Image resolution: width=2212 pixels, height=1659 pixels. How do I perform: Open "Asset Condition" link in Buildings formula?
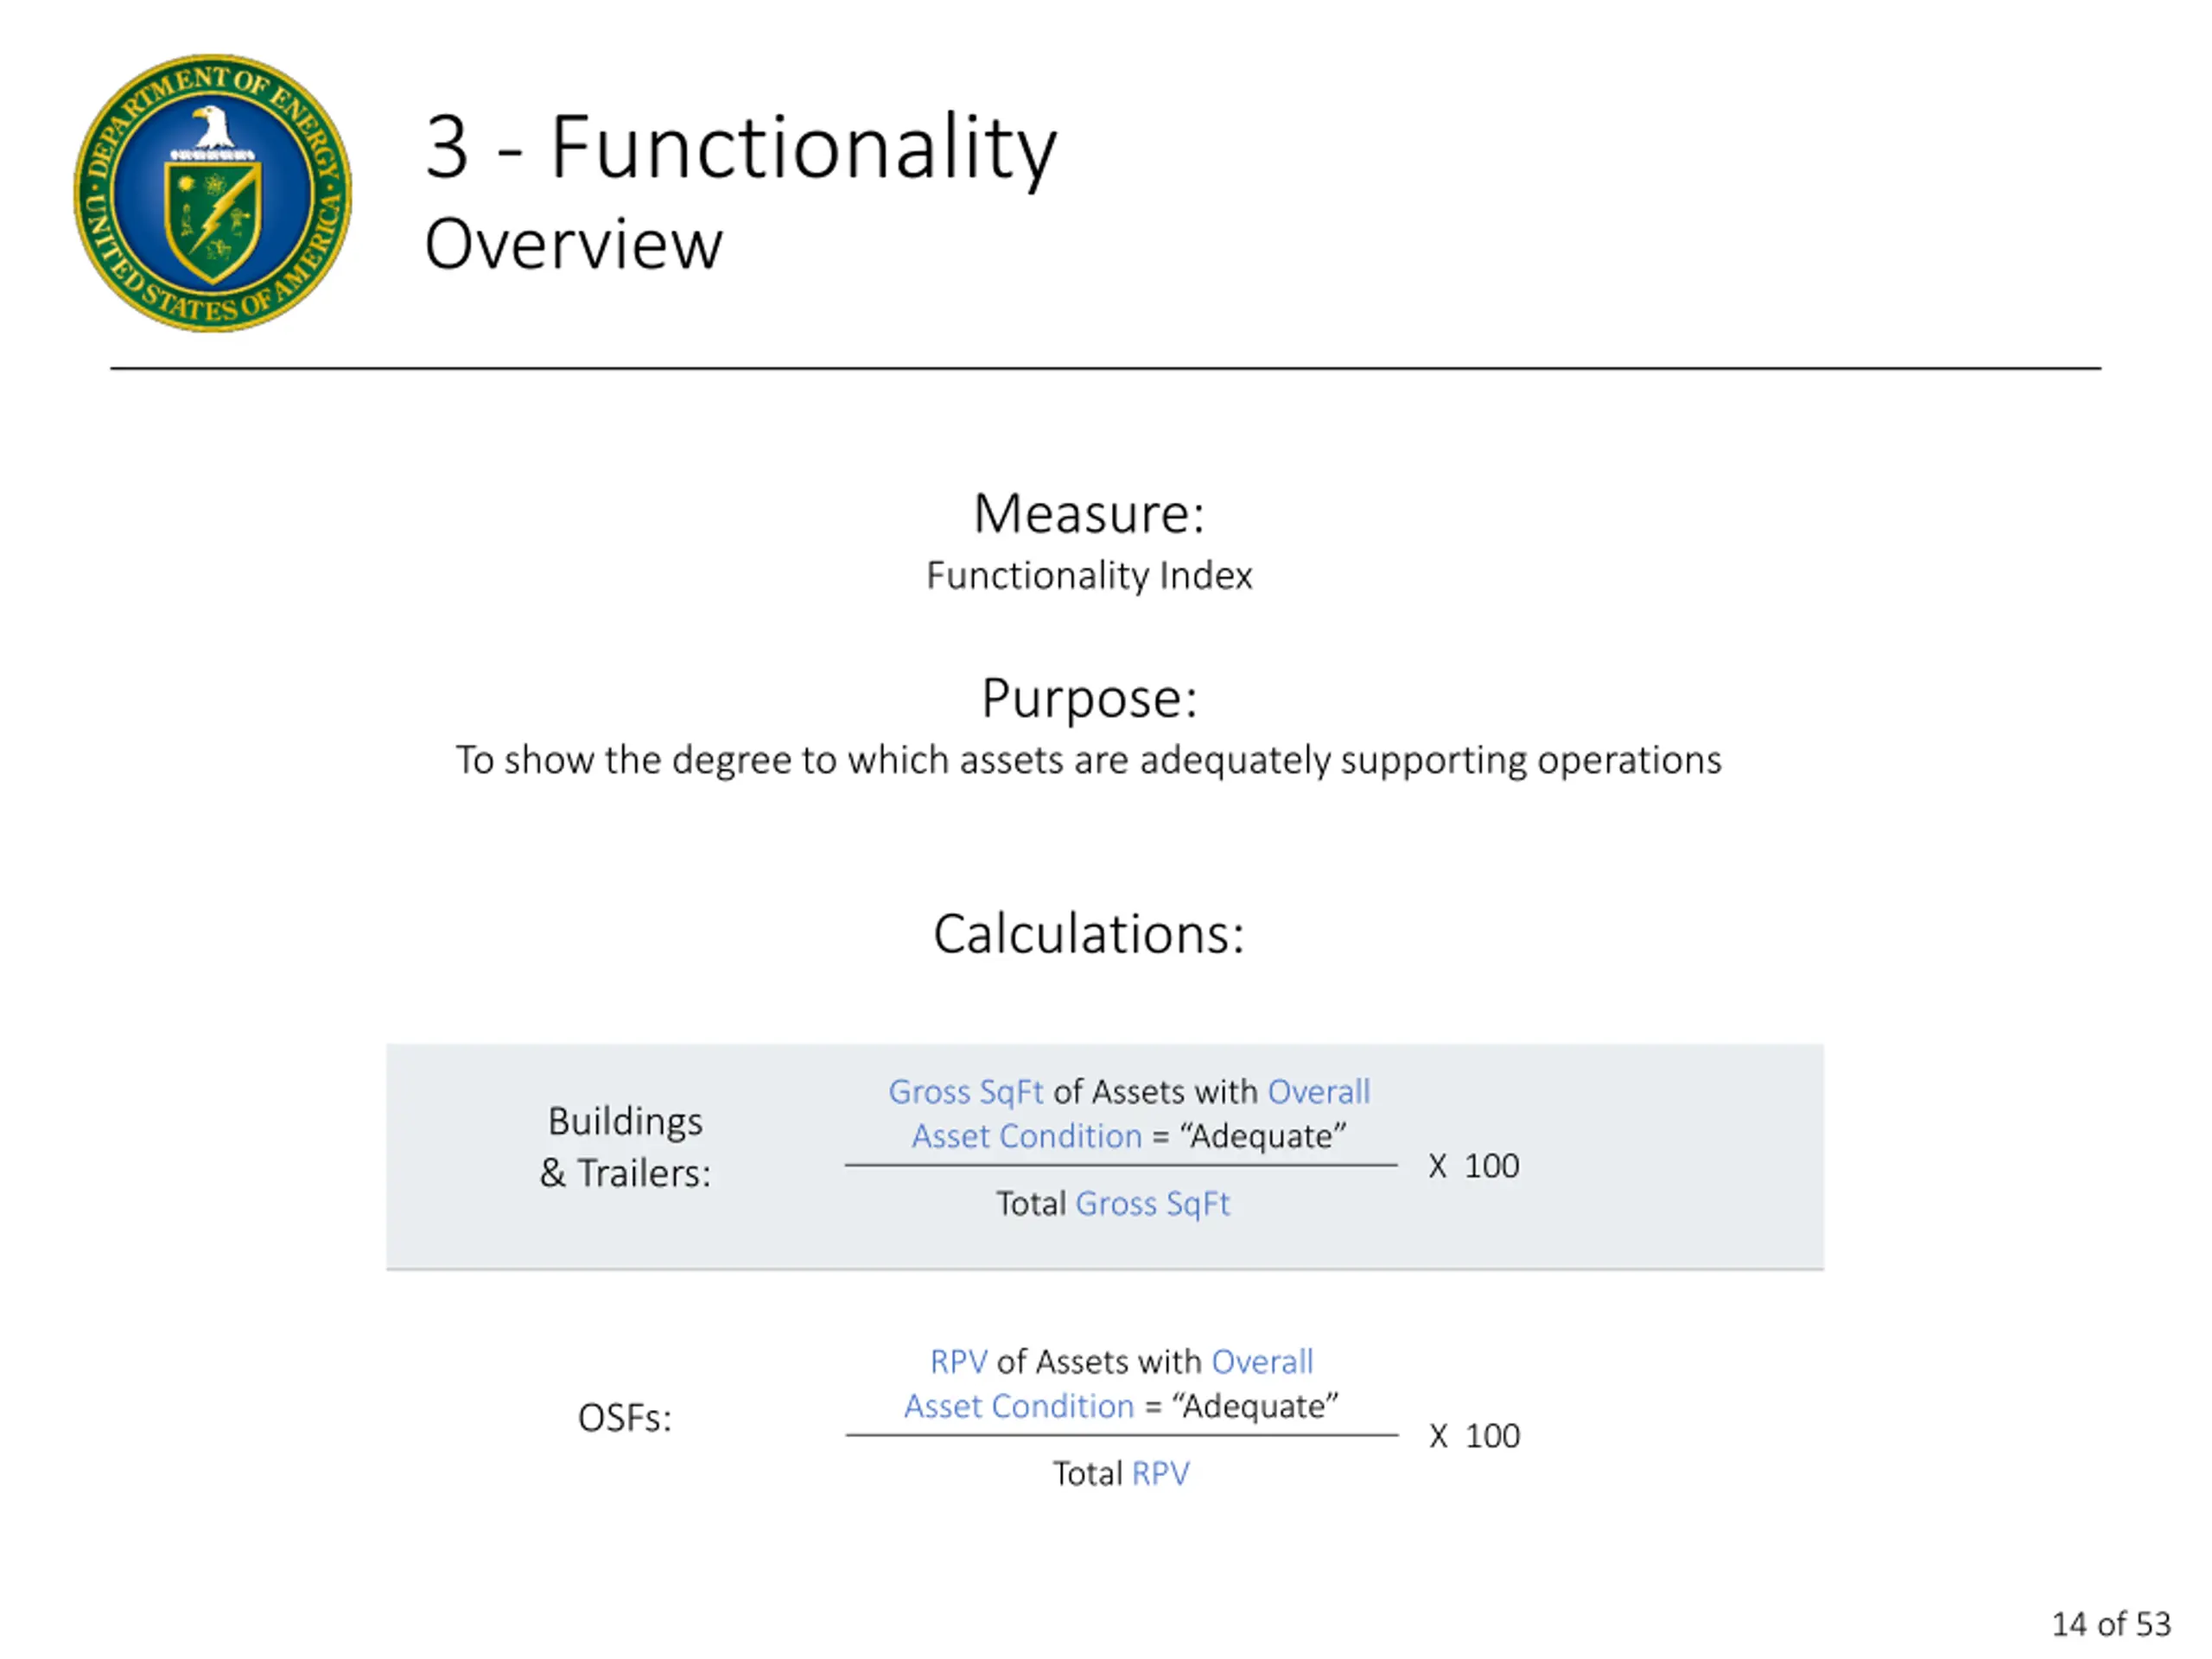pyautogui.click(x=1026, y=1137)
